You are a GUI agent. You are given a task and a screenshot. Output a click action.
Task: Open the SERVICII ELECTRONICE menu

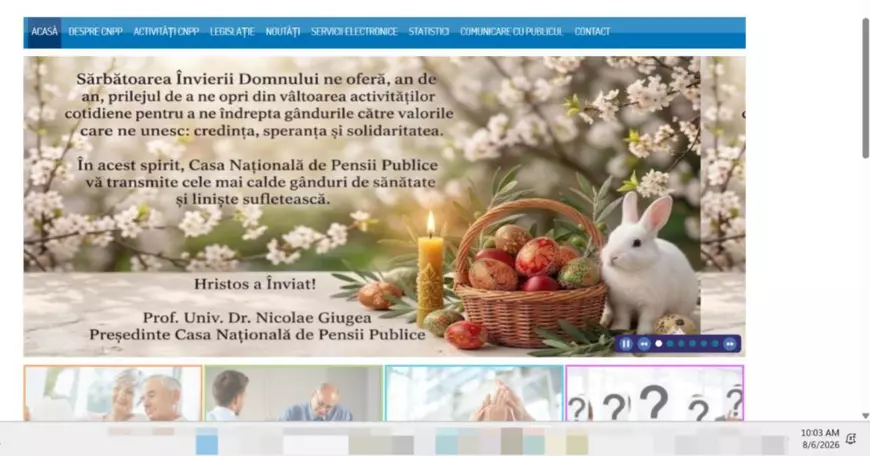coord(354,32)
